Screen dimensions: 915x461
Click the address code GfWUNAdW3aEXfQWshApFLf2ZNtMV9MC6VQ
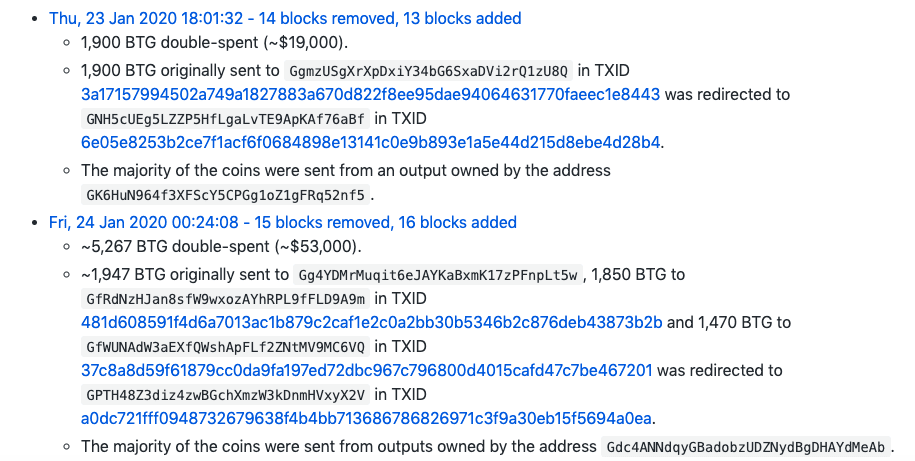click(226, 347)
